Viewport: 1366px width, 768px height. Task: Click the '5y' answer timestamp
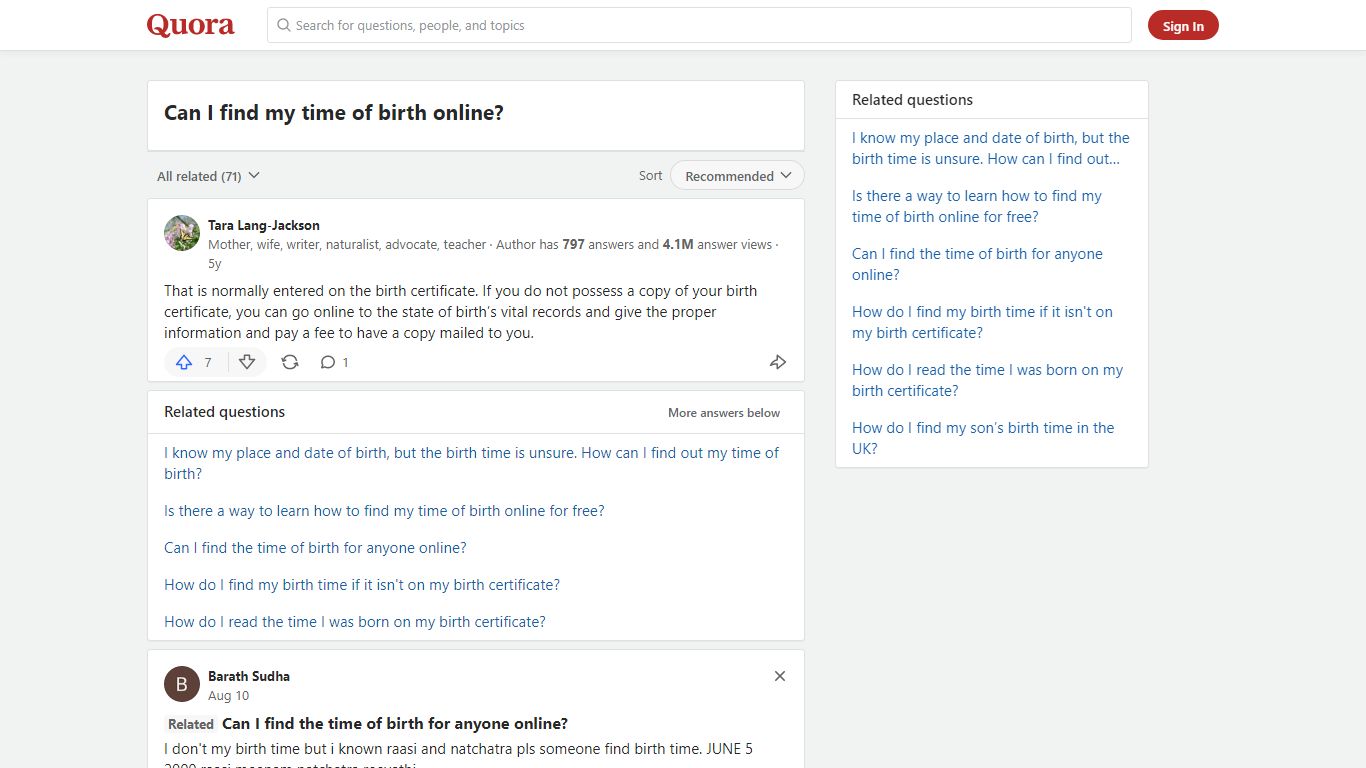click(215, 264)
